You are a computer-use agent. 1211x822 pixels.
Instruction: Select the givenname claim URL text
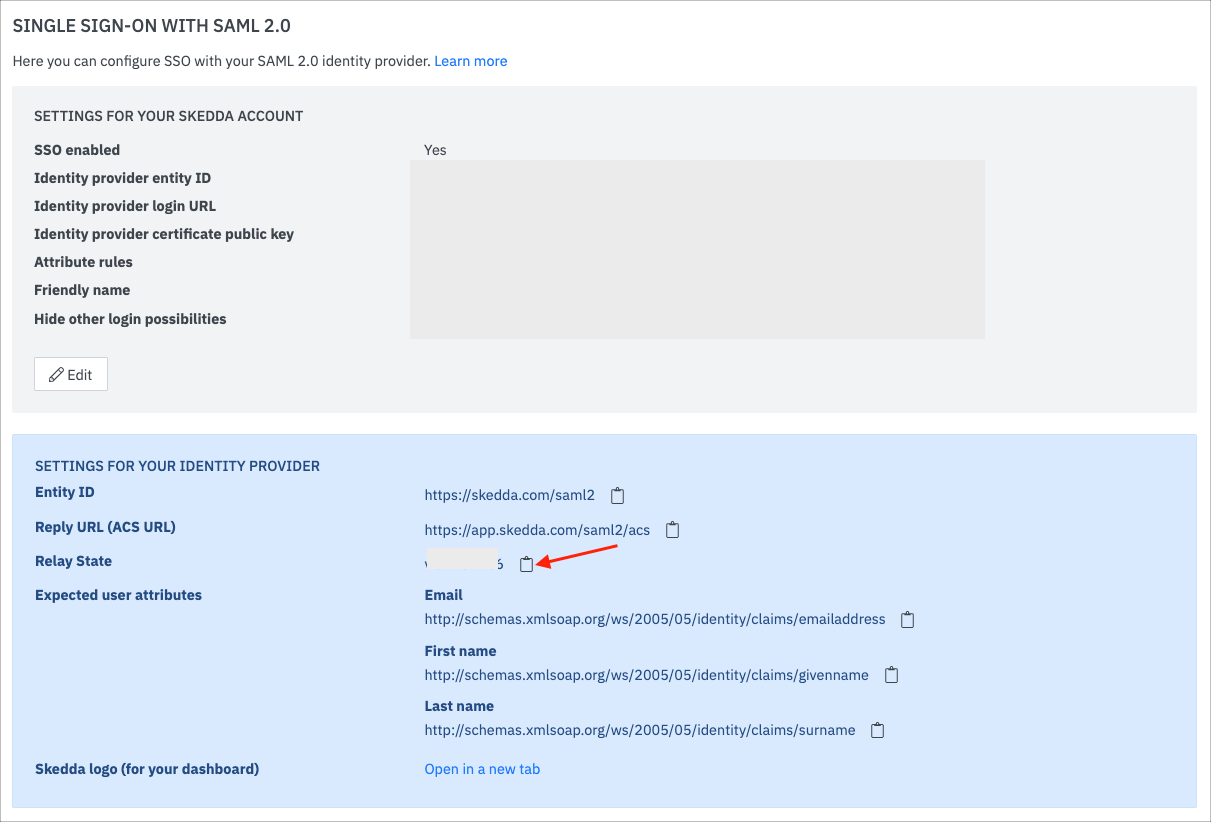646,675
